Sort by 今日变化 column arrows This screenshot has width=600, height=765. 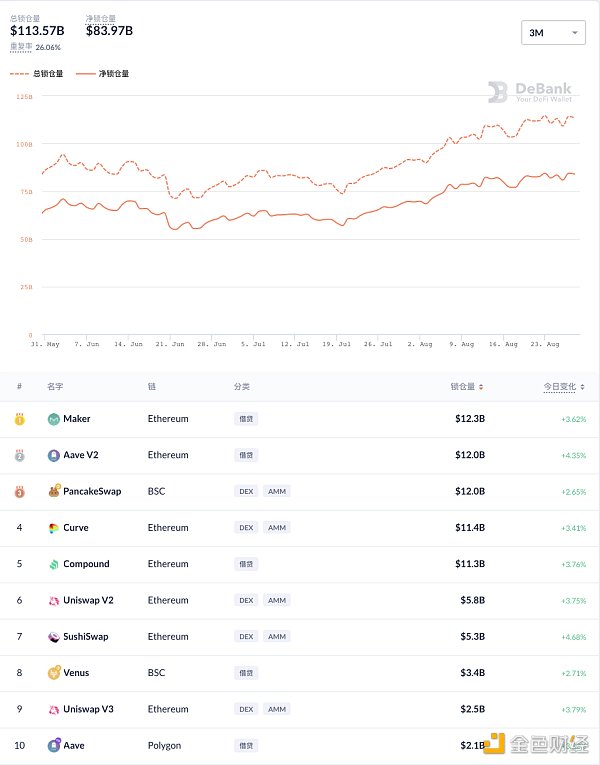point(583,387)
